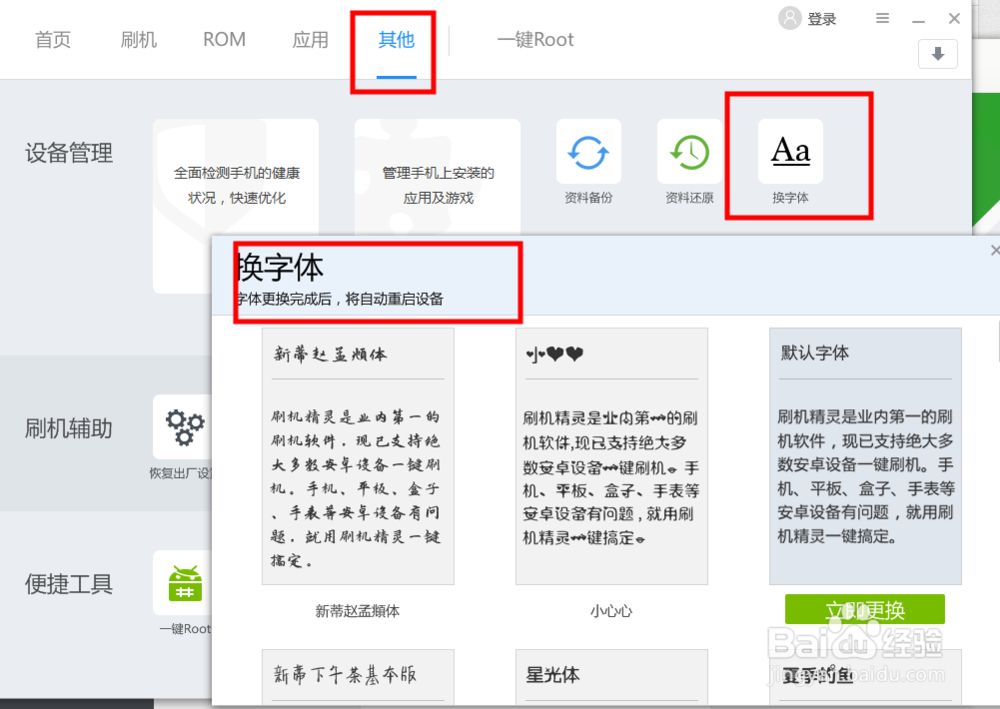Click the 登录 login link
1000x709 pixels.
pyautogui.click(x=821, y=19)
